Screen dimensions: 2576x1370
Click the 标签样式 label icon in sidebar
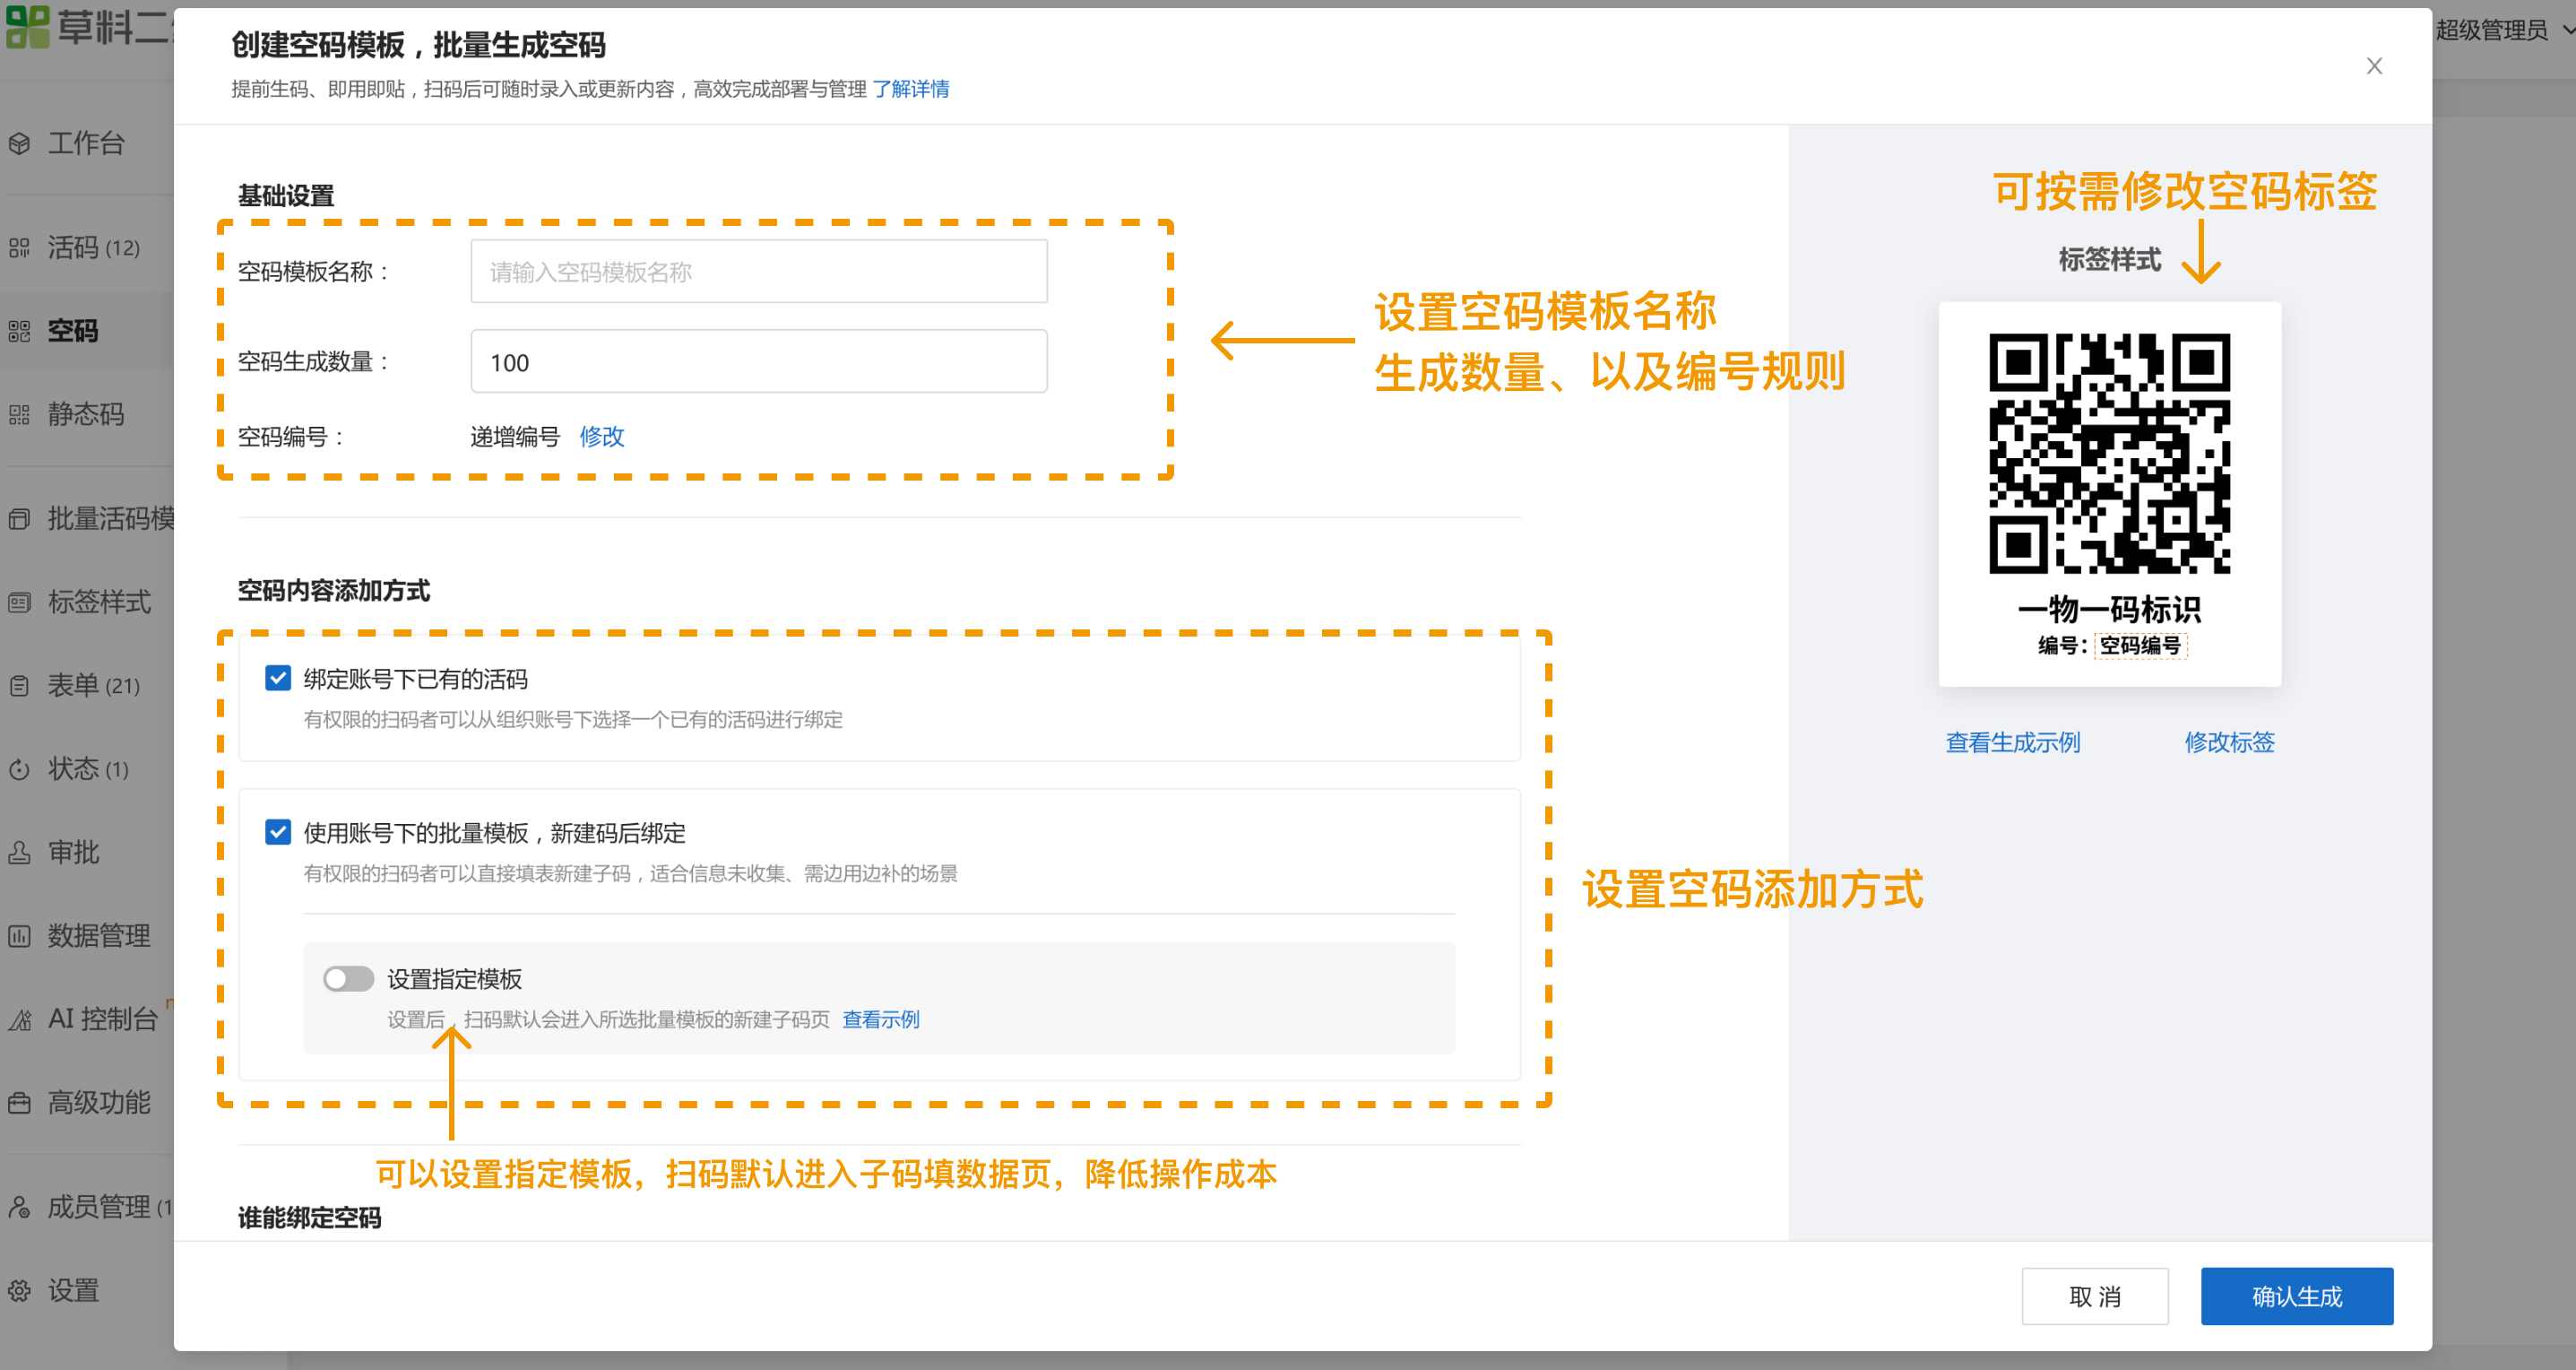pyautogui.click(x=20, y=602)
